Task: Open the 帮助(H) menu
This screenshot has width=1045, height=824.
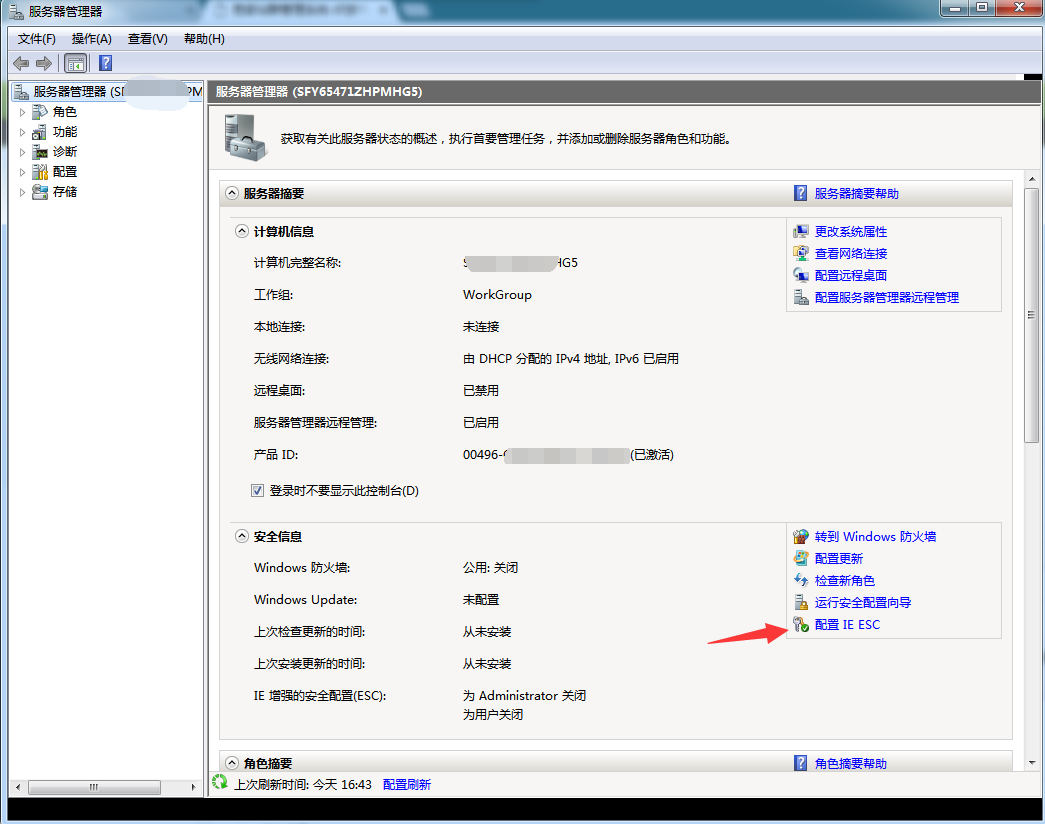Action: pyautogui.click(x=205, y=39)
